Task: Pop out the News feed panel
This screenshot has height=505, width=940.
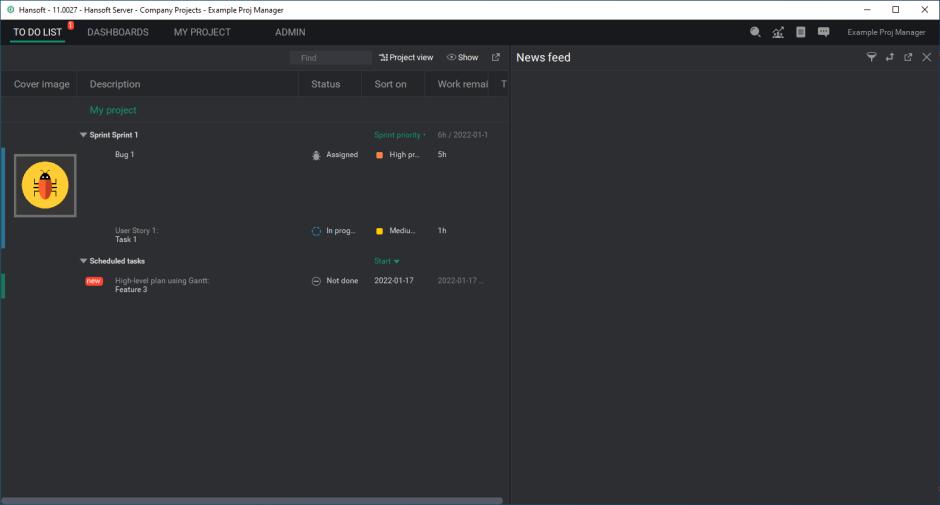Action: click(x=908, y=58)
